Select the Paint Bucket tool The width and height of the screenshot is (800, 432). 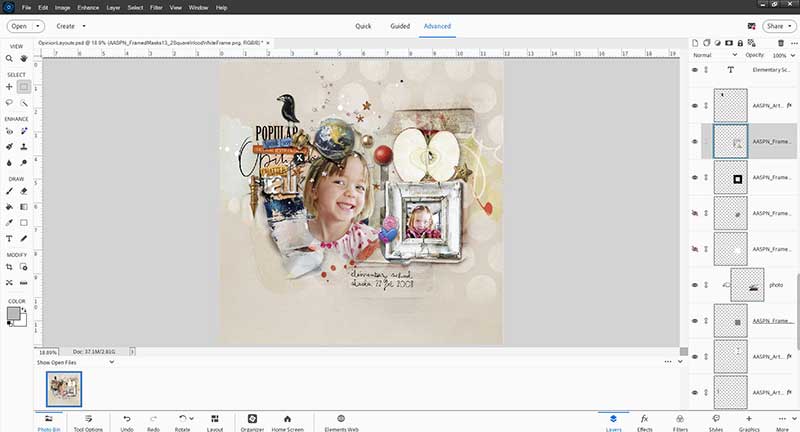[x=9, y=207]
